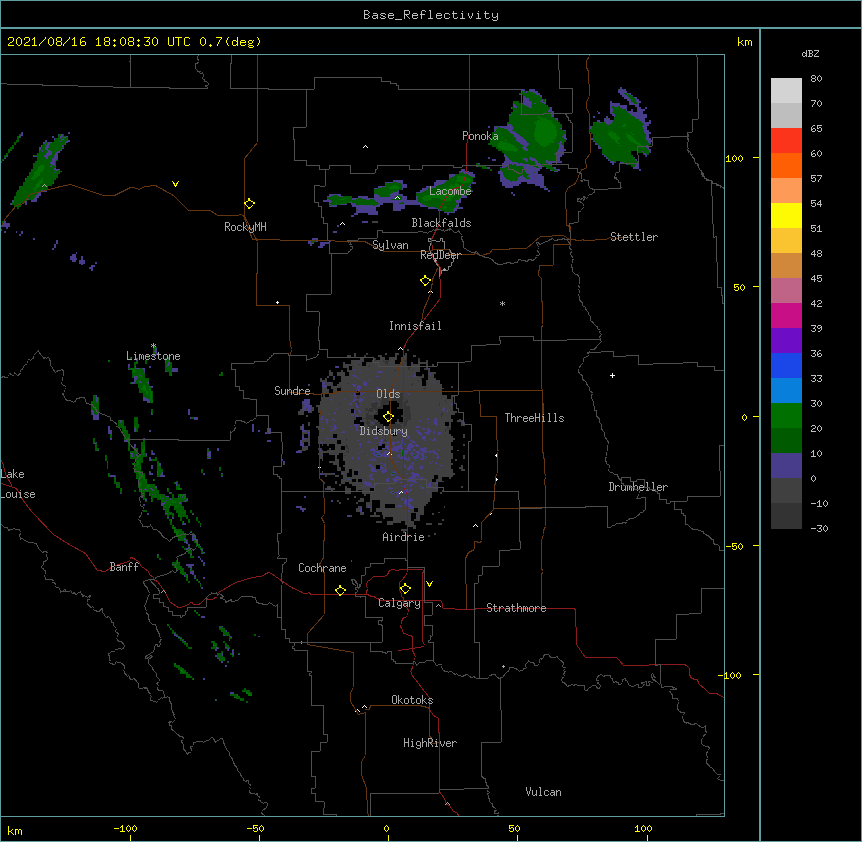The width and height of the screenshot is (862, 842).
Task: Click the yellow V marker northeast of Calgary
Action: pyautogui.click(x=429, y=584)
